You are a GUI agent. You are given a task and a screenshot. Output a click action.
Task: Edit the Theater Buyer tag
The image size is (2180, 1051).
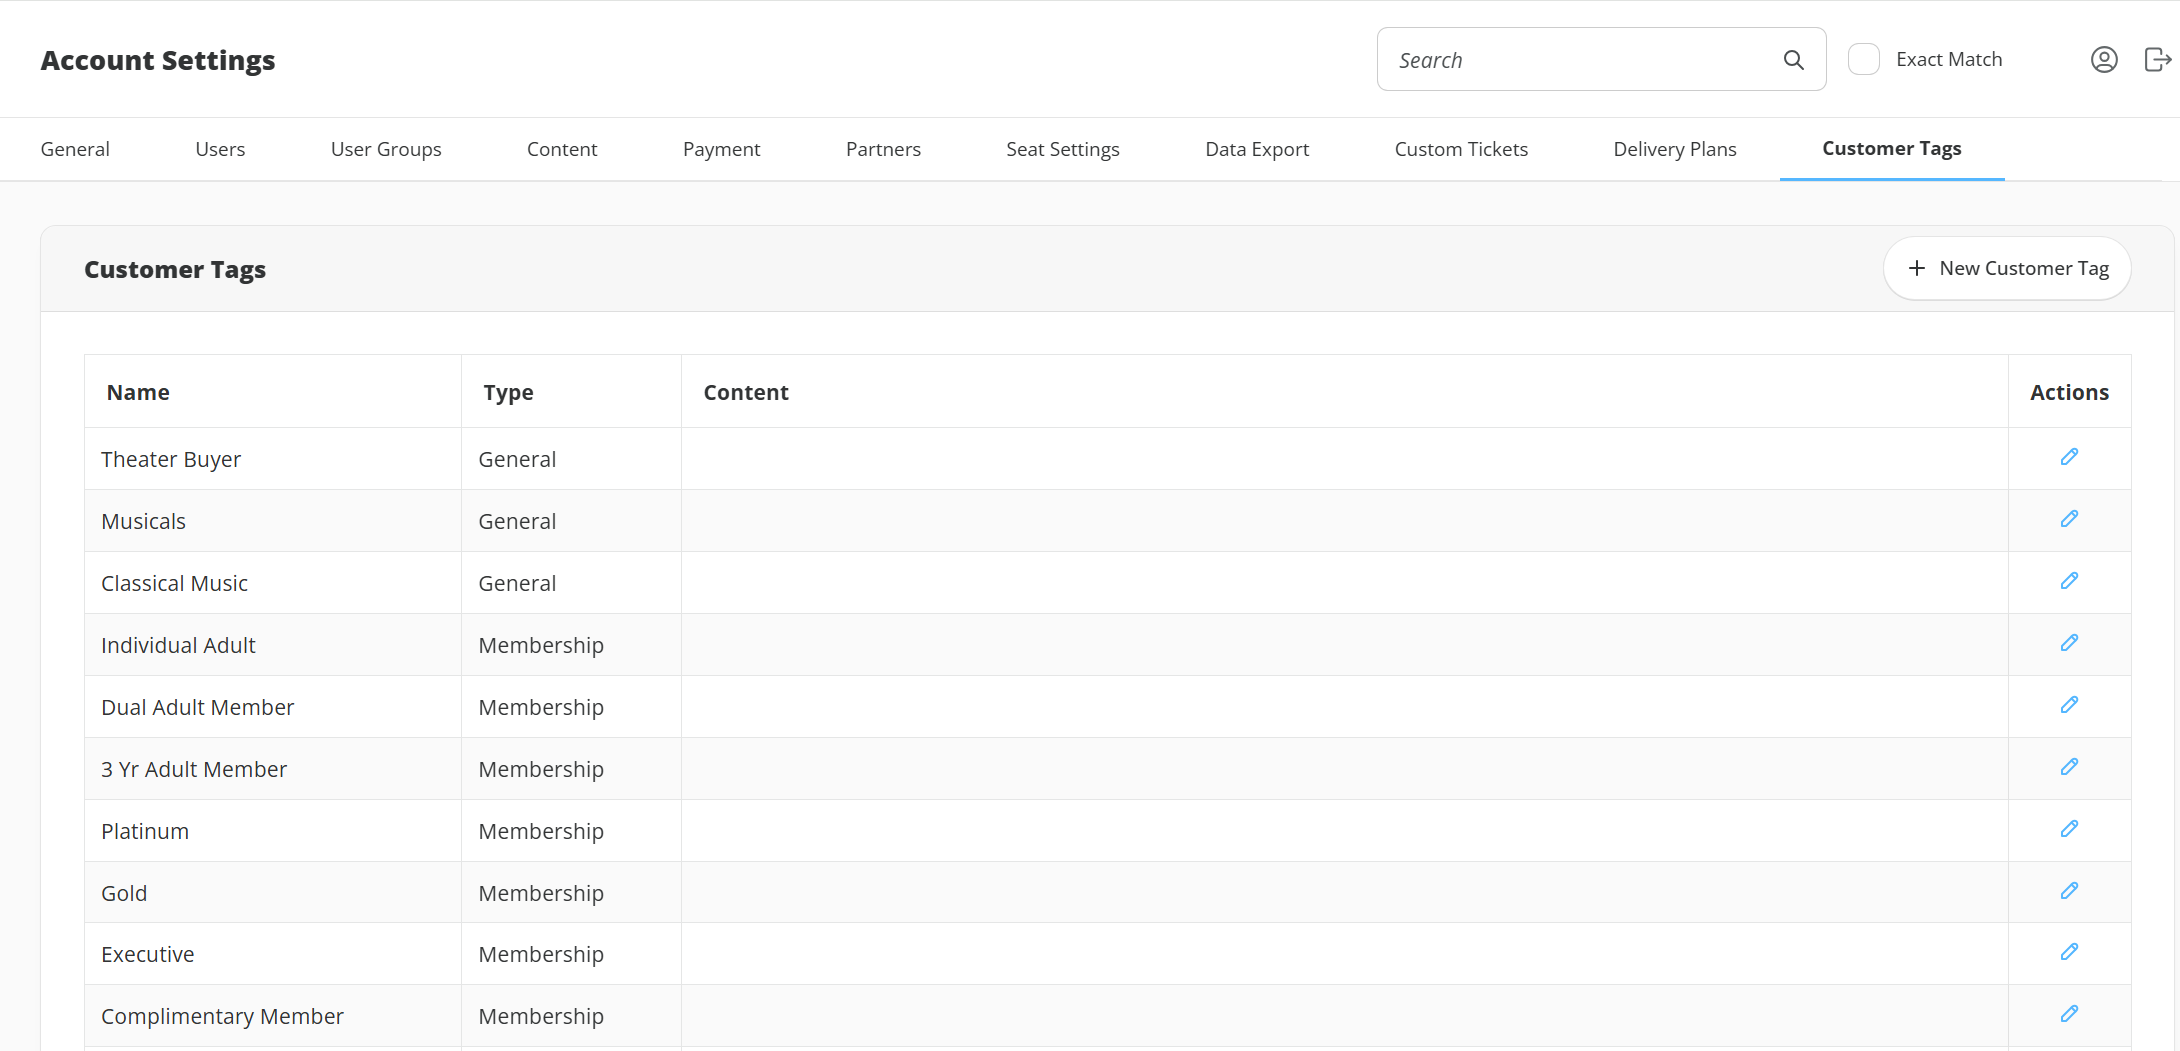coord(2069,457)
